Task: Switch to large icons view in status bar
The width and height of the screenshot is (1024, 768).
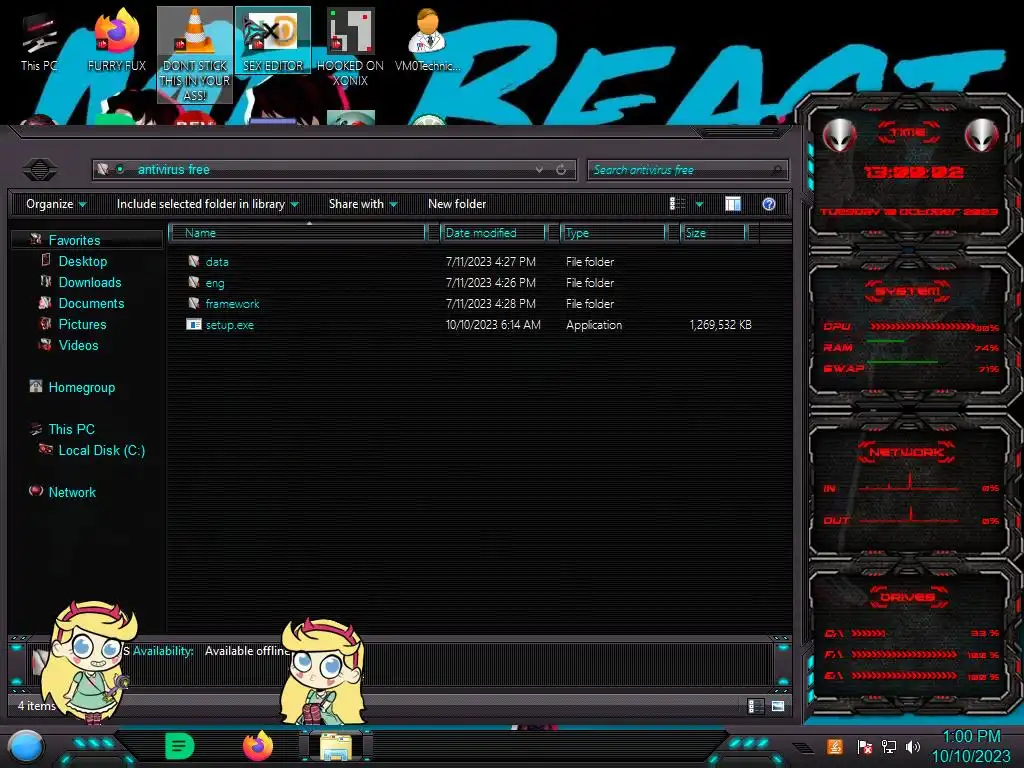Action: click(778, 706)
